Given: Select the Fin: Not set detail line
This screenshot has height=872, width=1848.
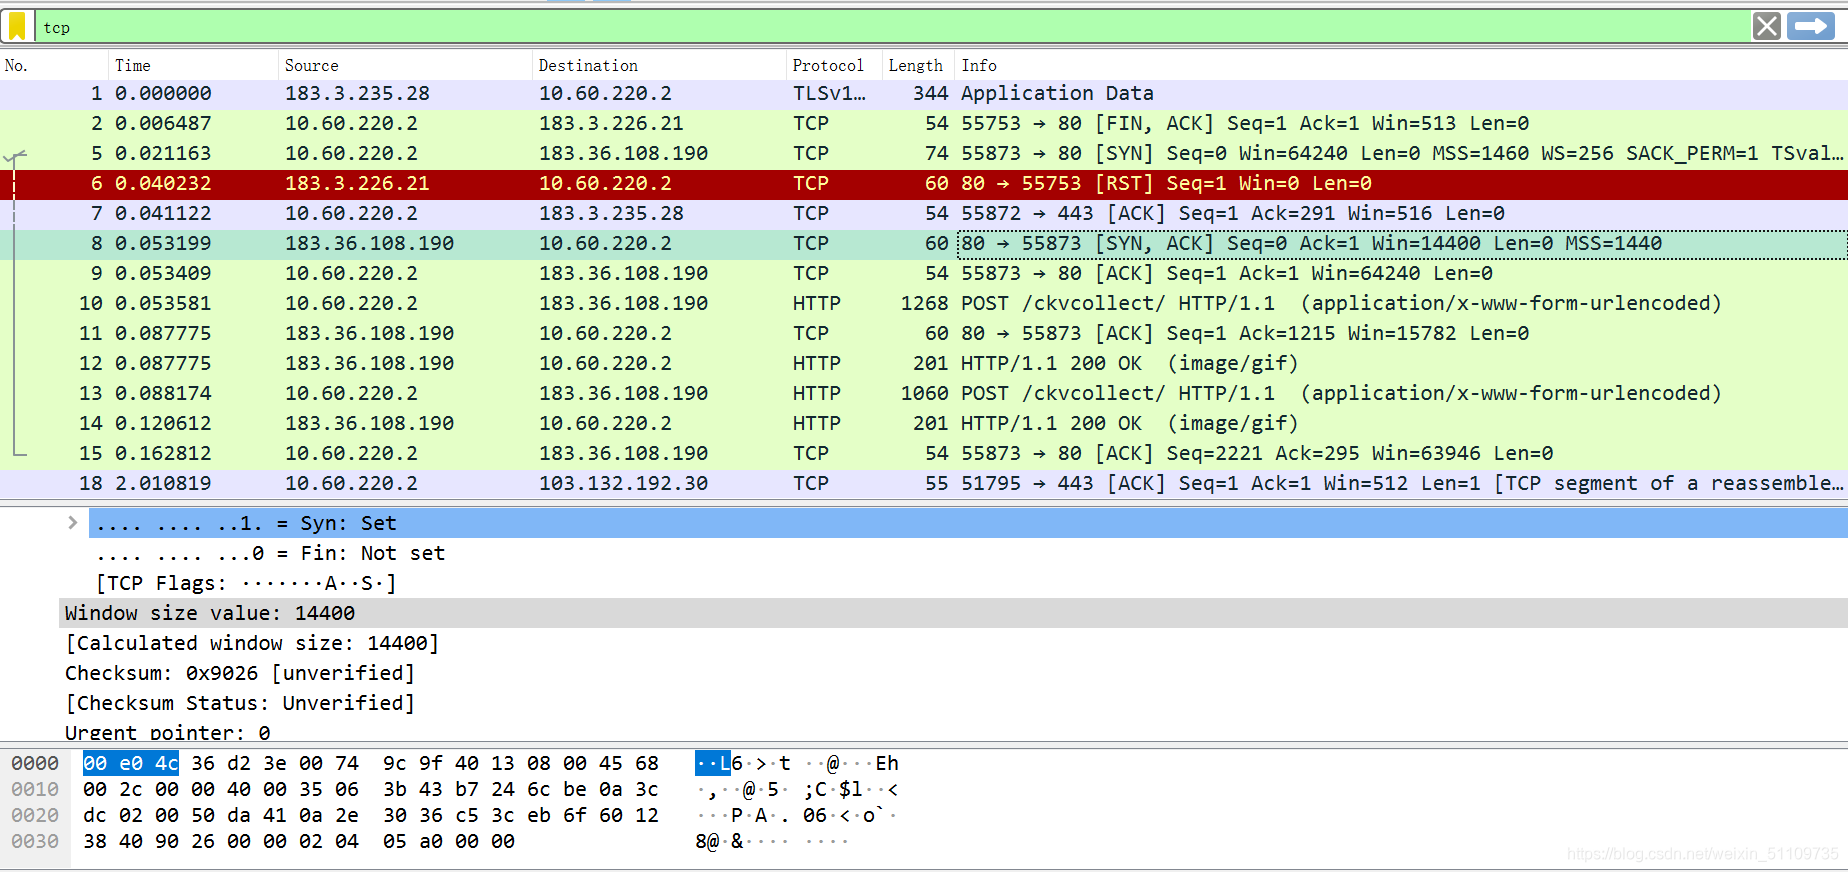Looking at the screenshot, I should pyautogui.click(x=270, y=553).
